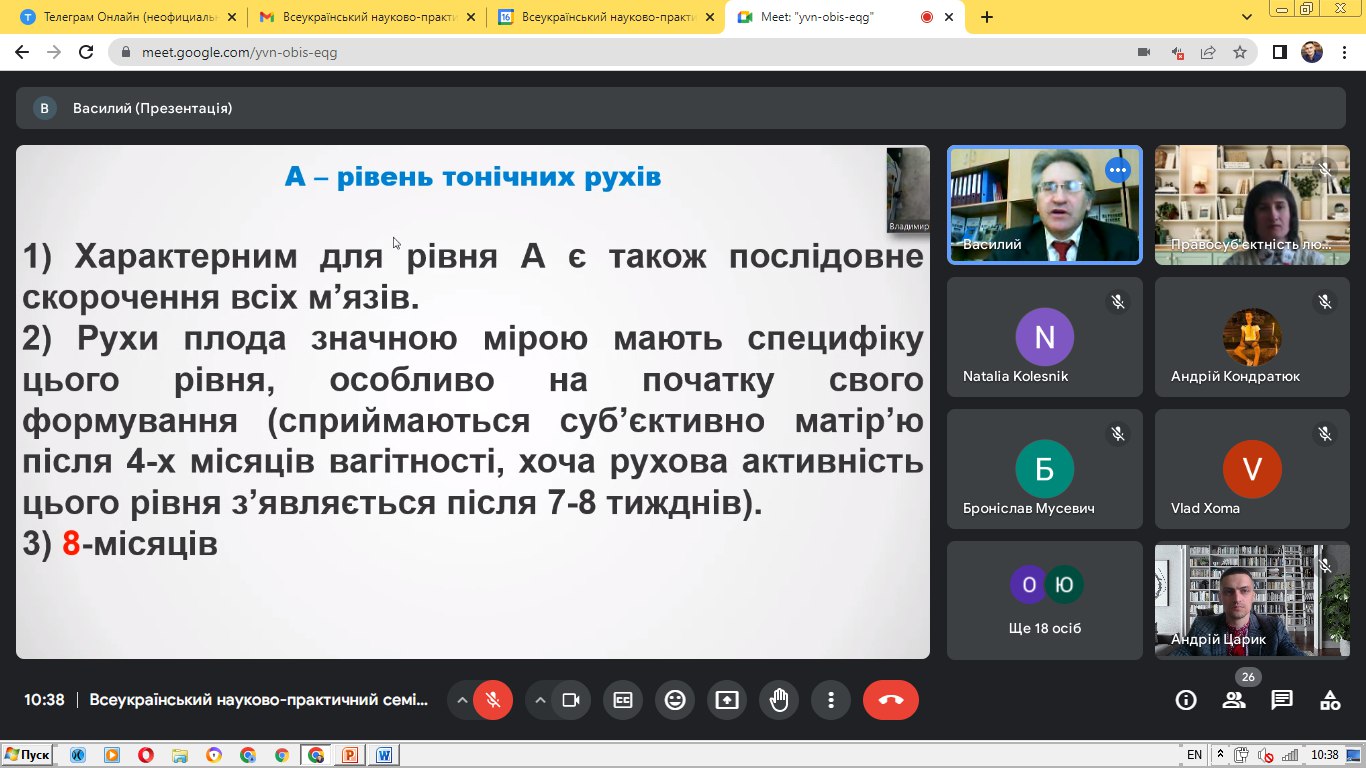1366x768 pixels.
Task: Expand audio settings arrow beside microphone
Action: click(462, 700)
